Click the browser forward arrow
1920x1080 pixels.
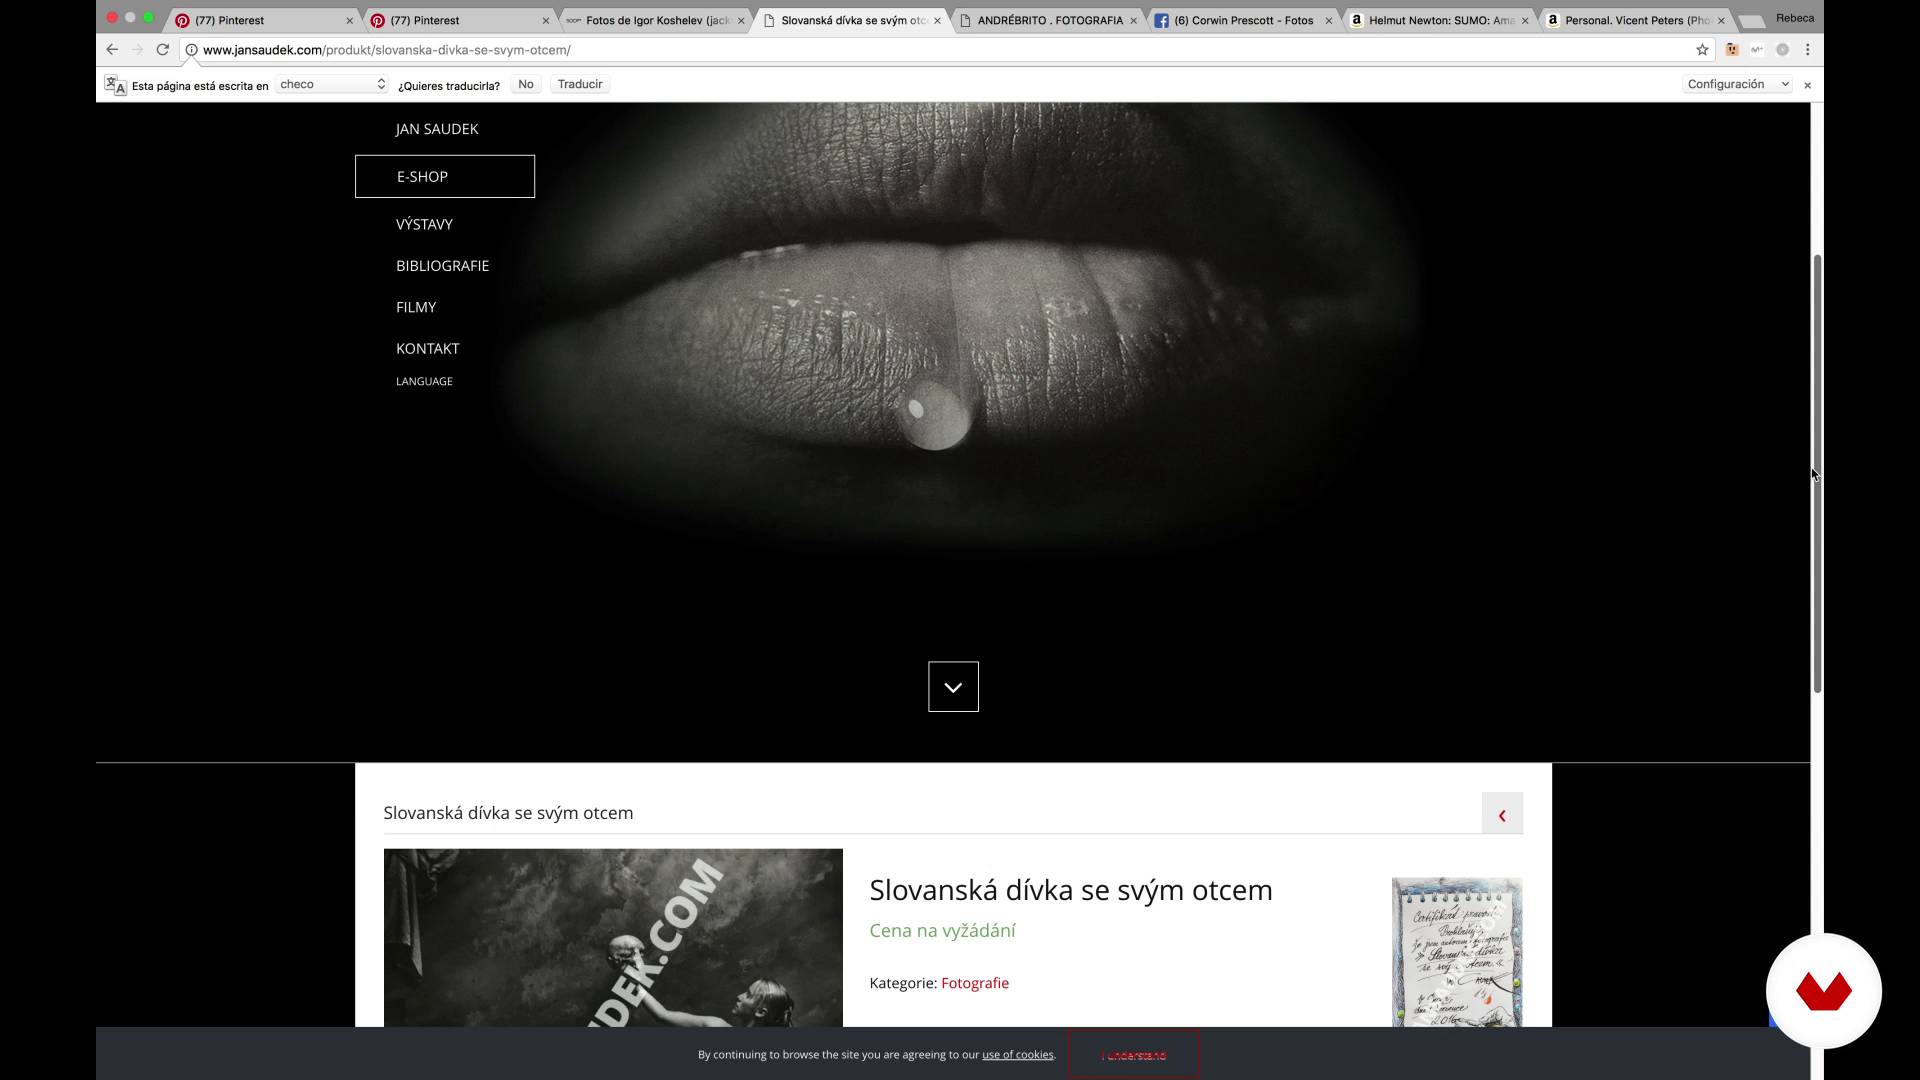coord(137,49)
